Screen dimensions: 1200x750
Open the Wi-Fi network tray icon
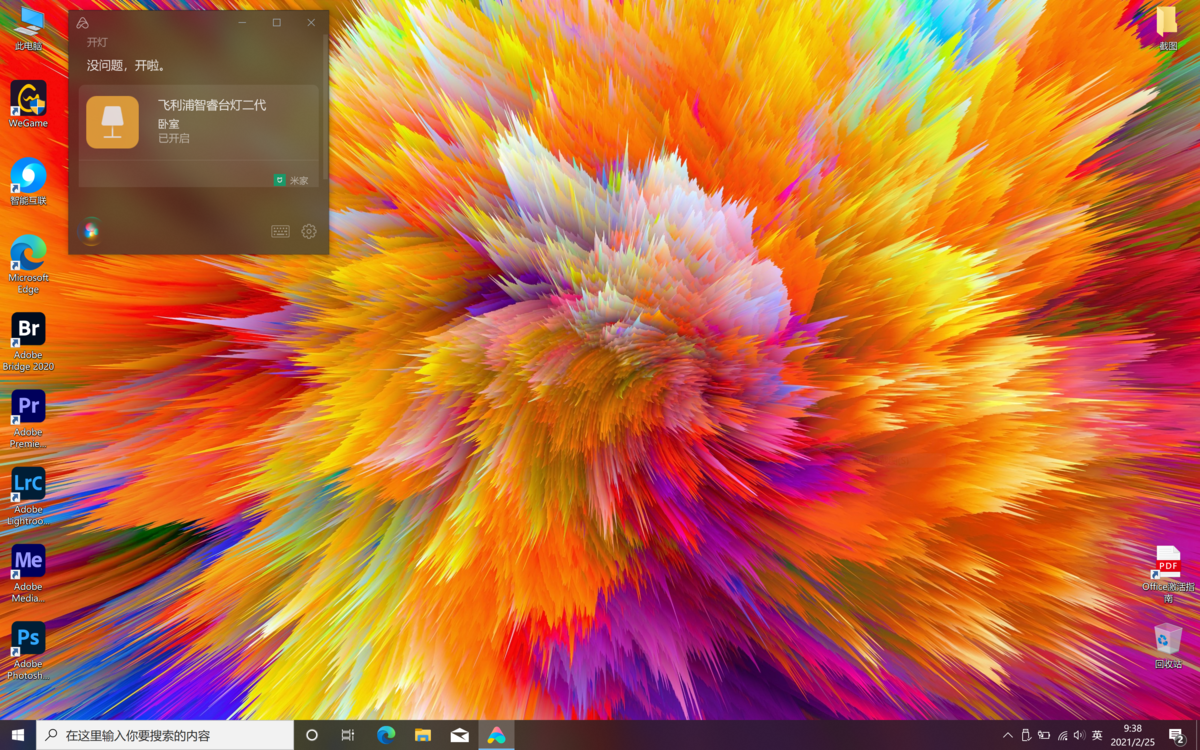coord(1062,735)
